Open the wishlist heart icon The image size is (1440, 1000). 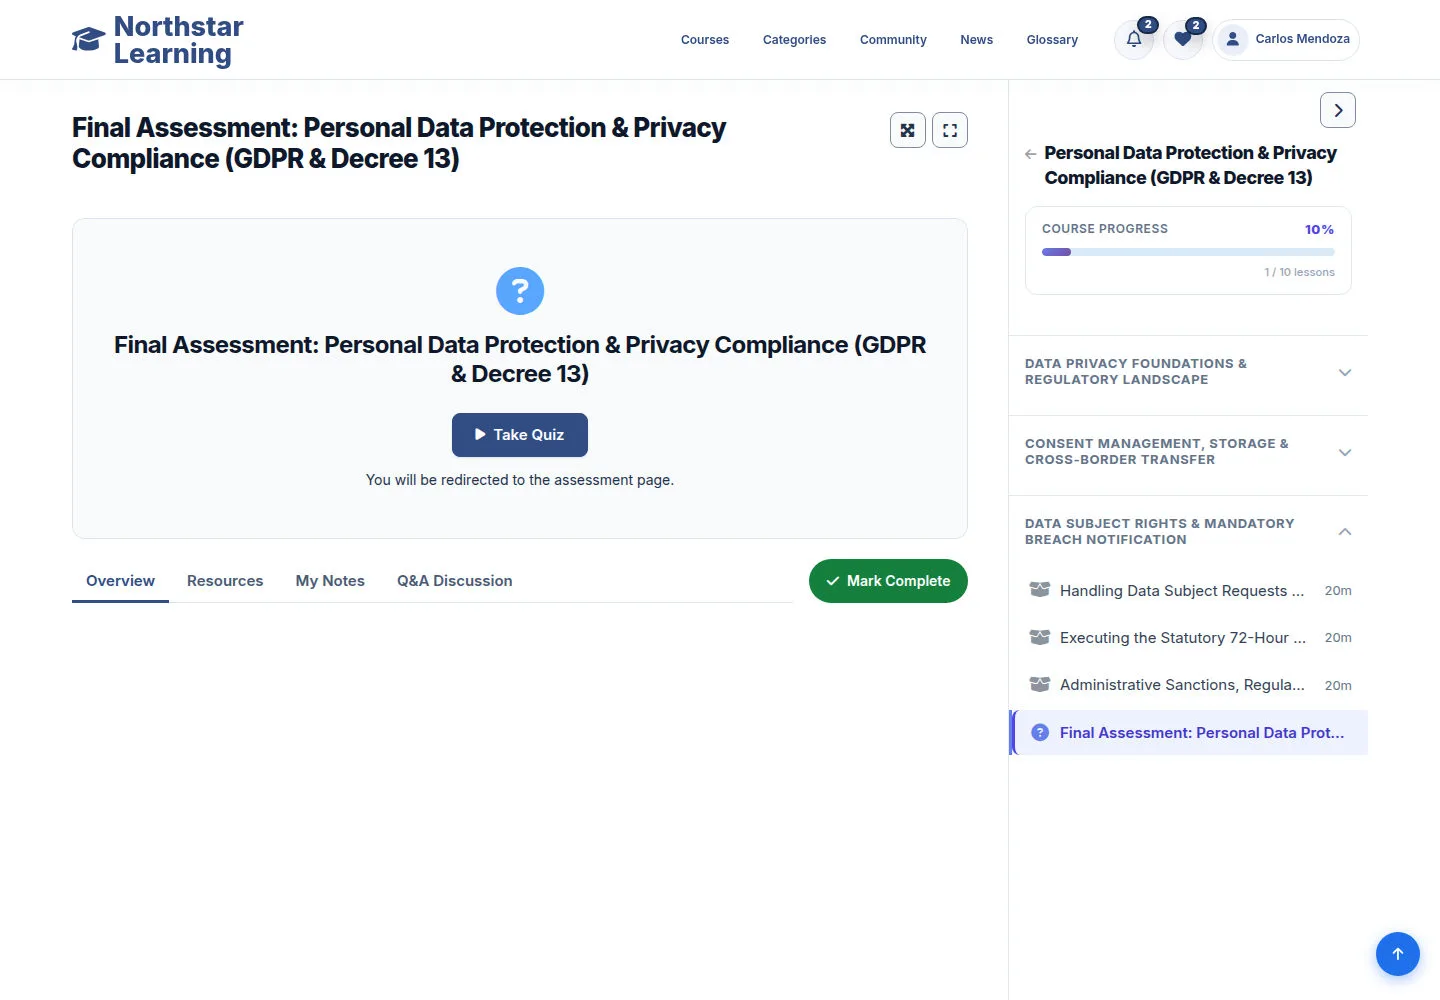click(1183, 40)
